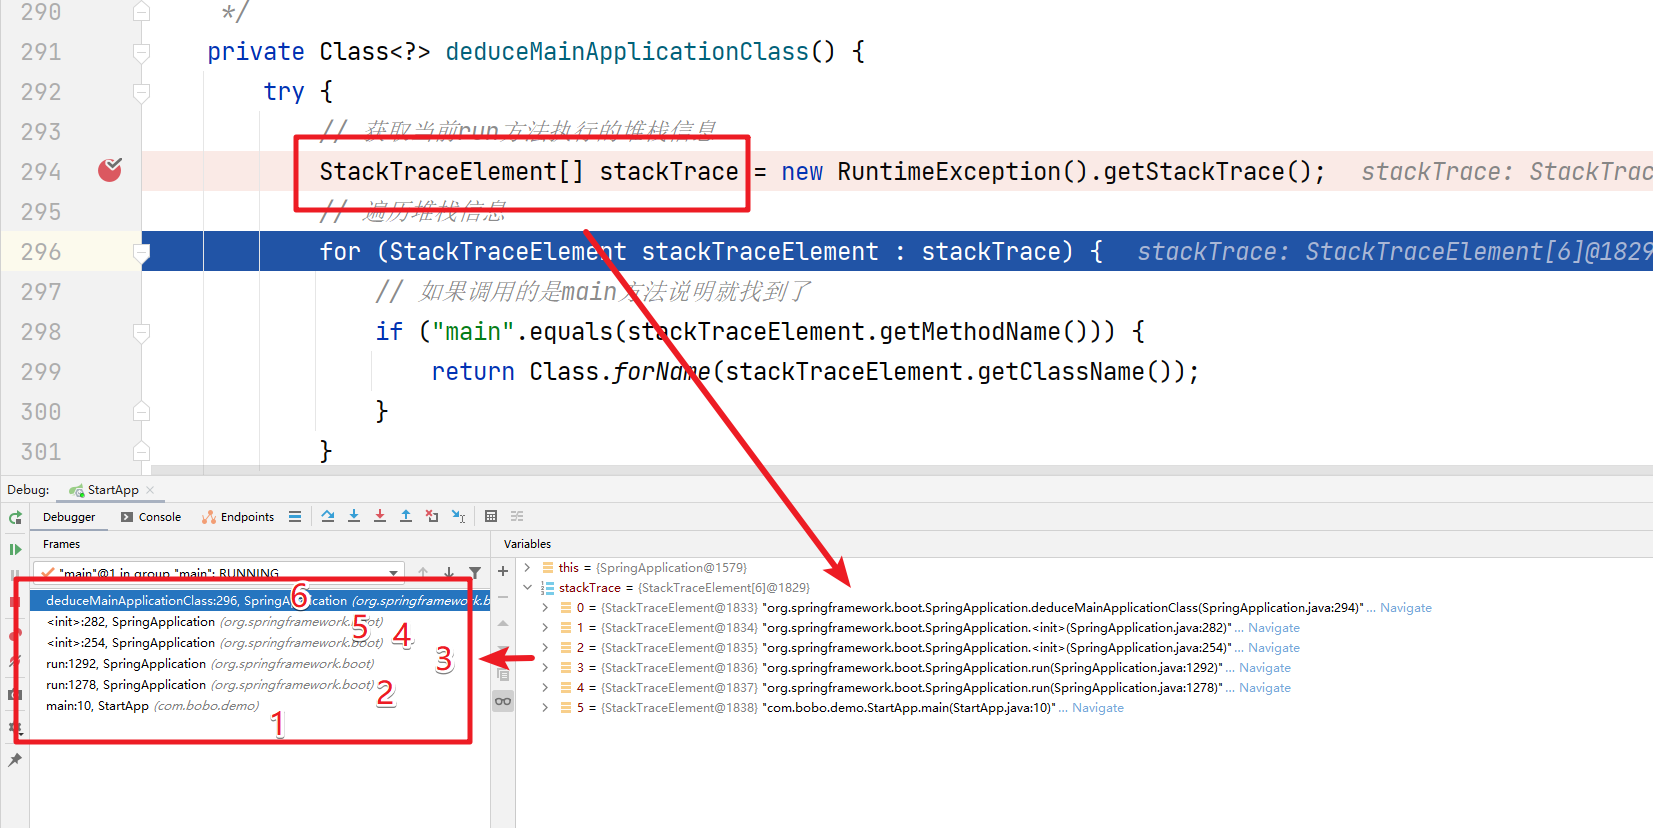
Task: Select frame run:1292, SpringApplication
Action: (x=260, y=663)
